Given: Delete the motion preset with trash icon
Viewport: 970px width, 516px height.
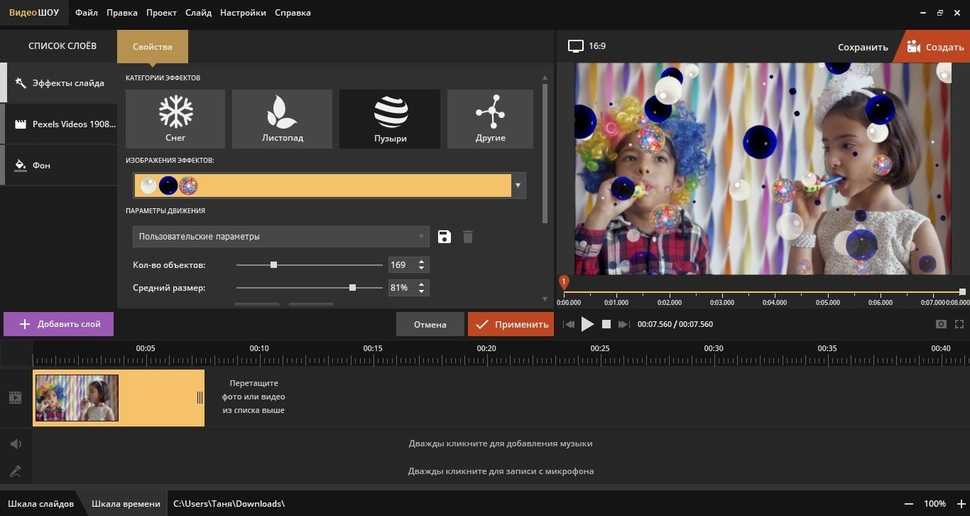Looking at the screenshot, I should point(467,237).
